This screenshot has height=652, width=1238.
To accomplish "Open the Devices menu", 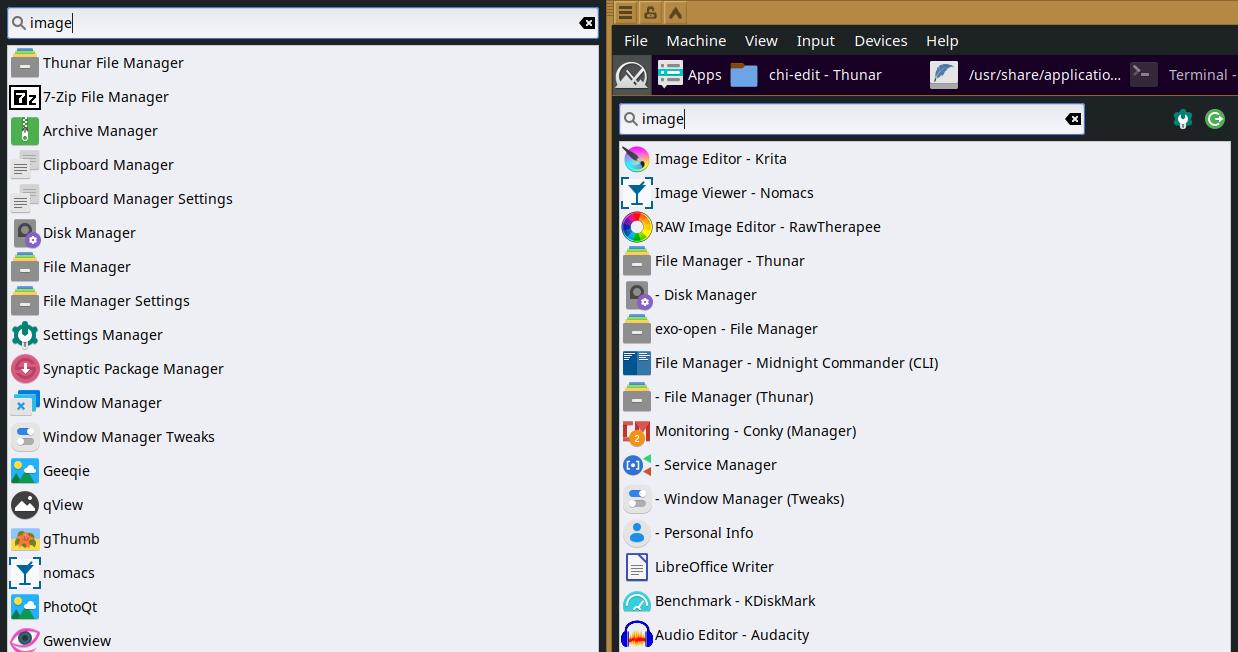I will point(881,41).
